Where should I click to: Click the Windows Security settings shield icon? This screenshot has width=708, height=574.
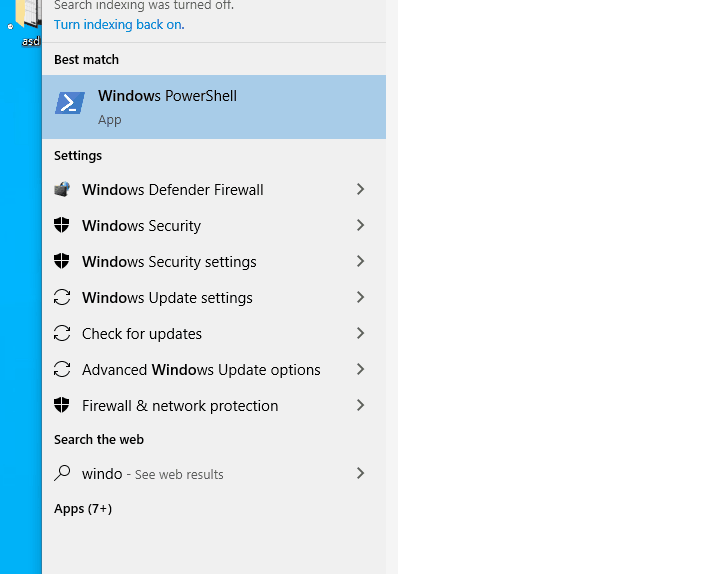[62, 261]
